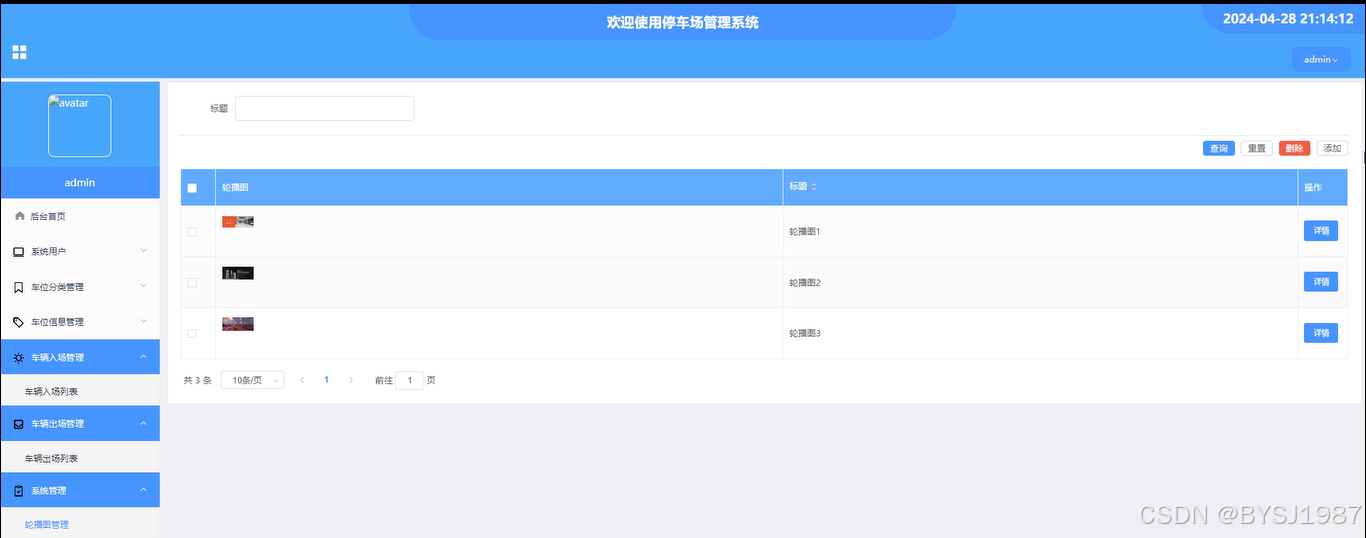
Task: Click the 轮播图1 title cell
Action: click(x=1040, y=231)
